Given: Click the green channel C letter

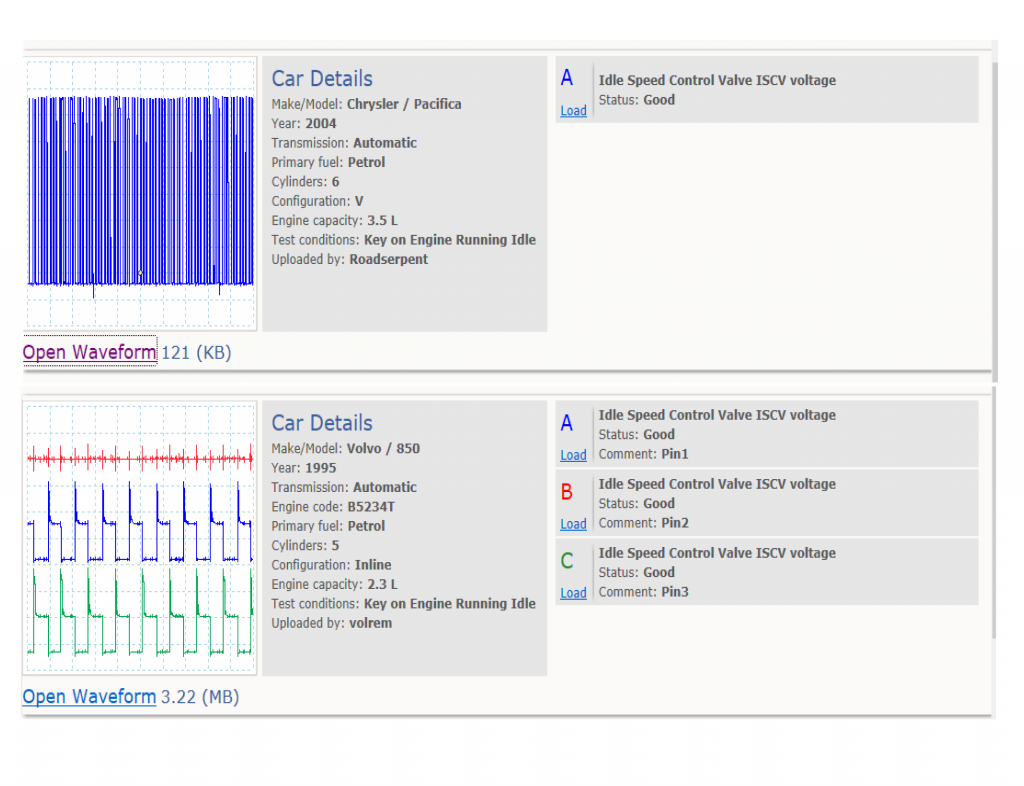Looking at the screenshot, I should 567,561.
